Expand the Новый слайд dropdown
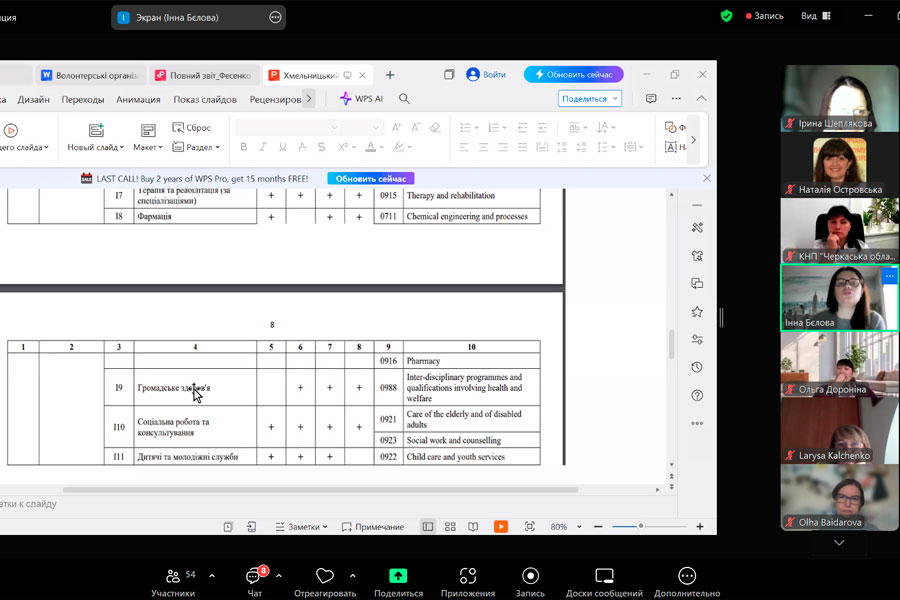Viewport: 900px width, 600px height. click(96, 147)
